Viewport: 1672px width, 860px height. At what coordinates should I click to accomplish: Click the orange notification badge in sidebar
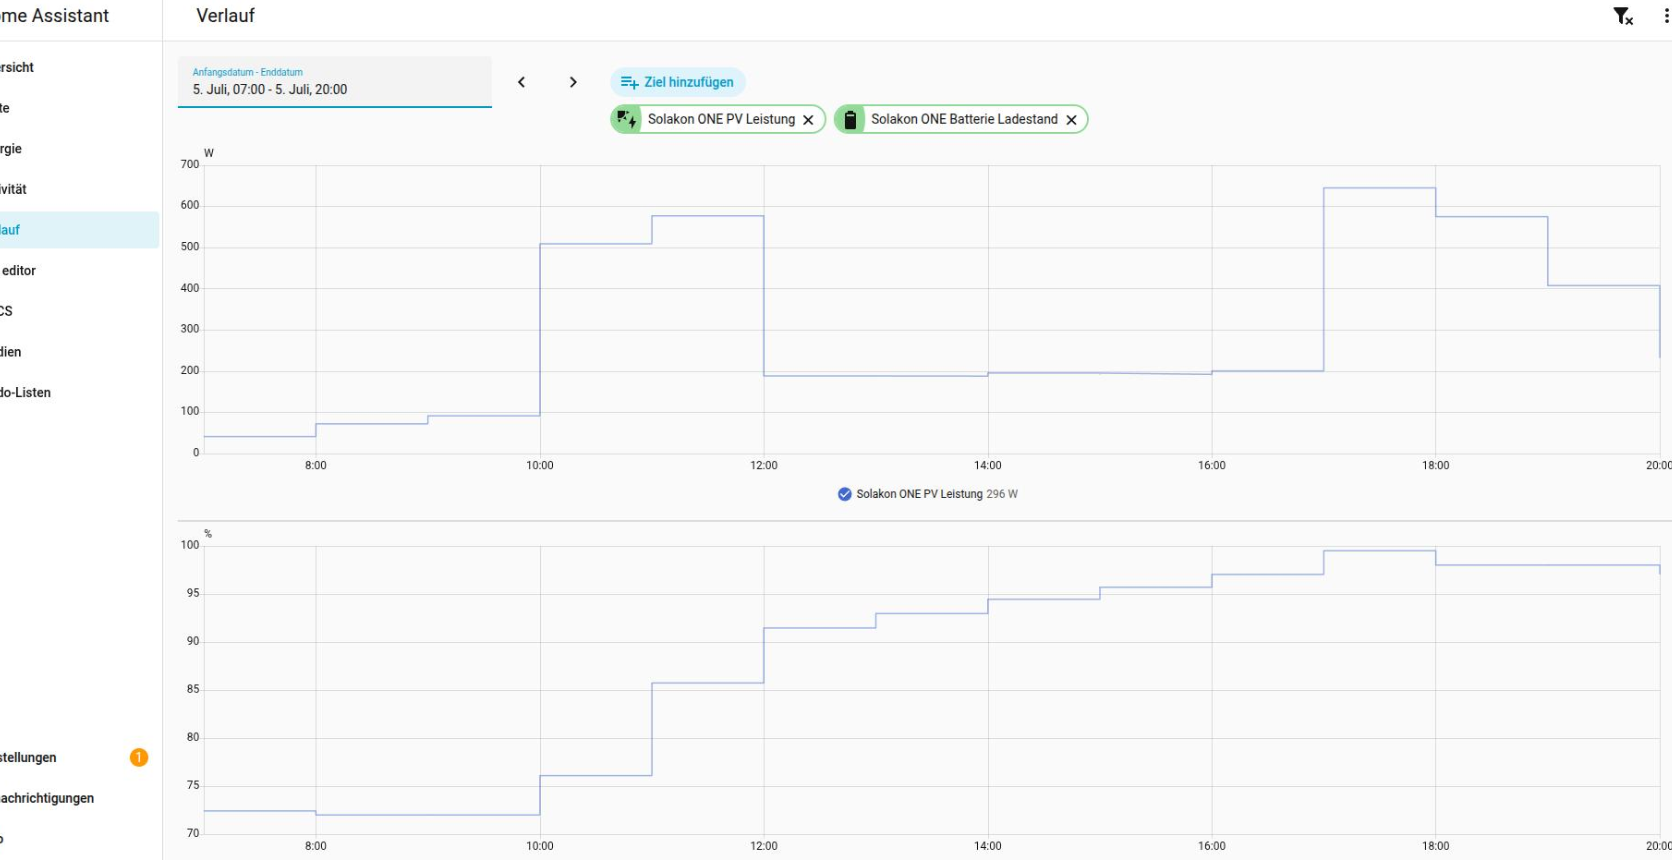pyautogui.click(x=139, y=757)
